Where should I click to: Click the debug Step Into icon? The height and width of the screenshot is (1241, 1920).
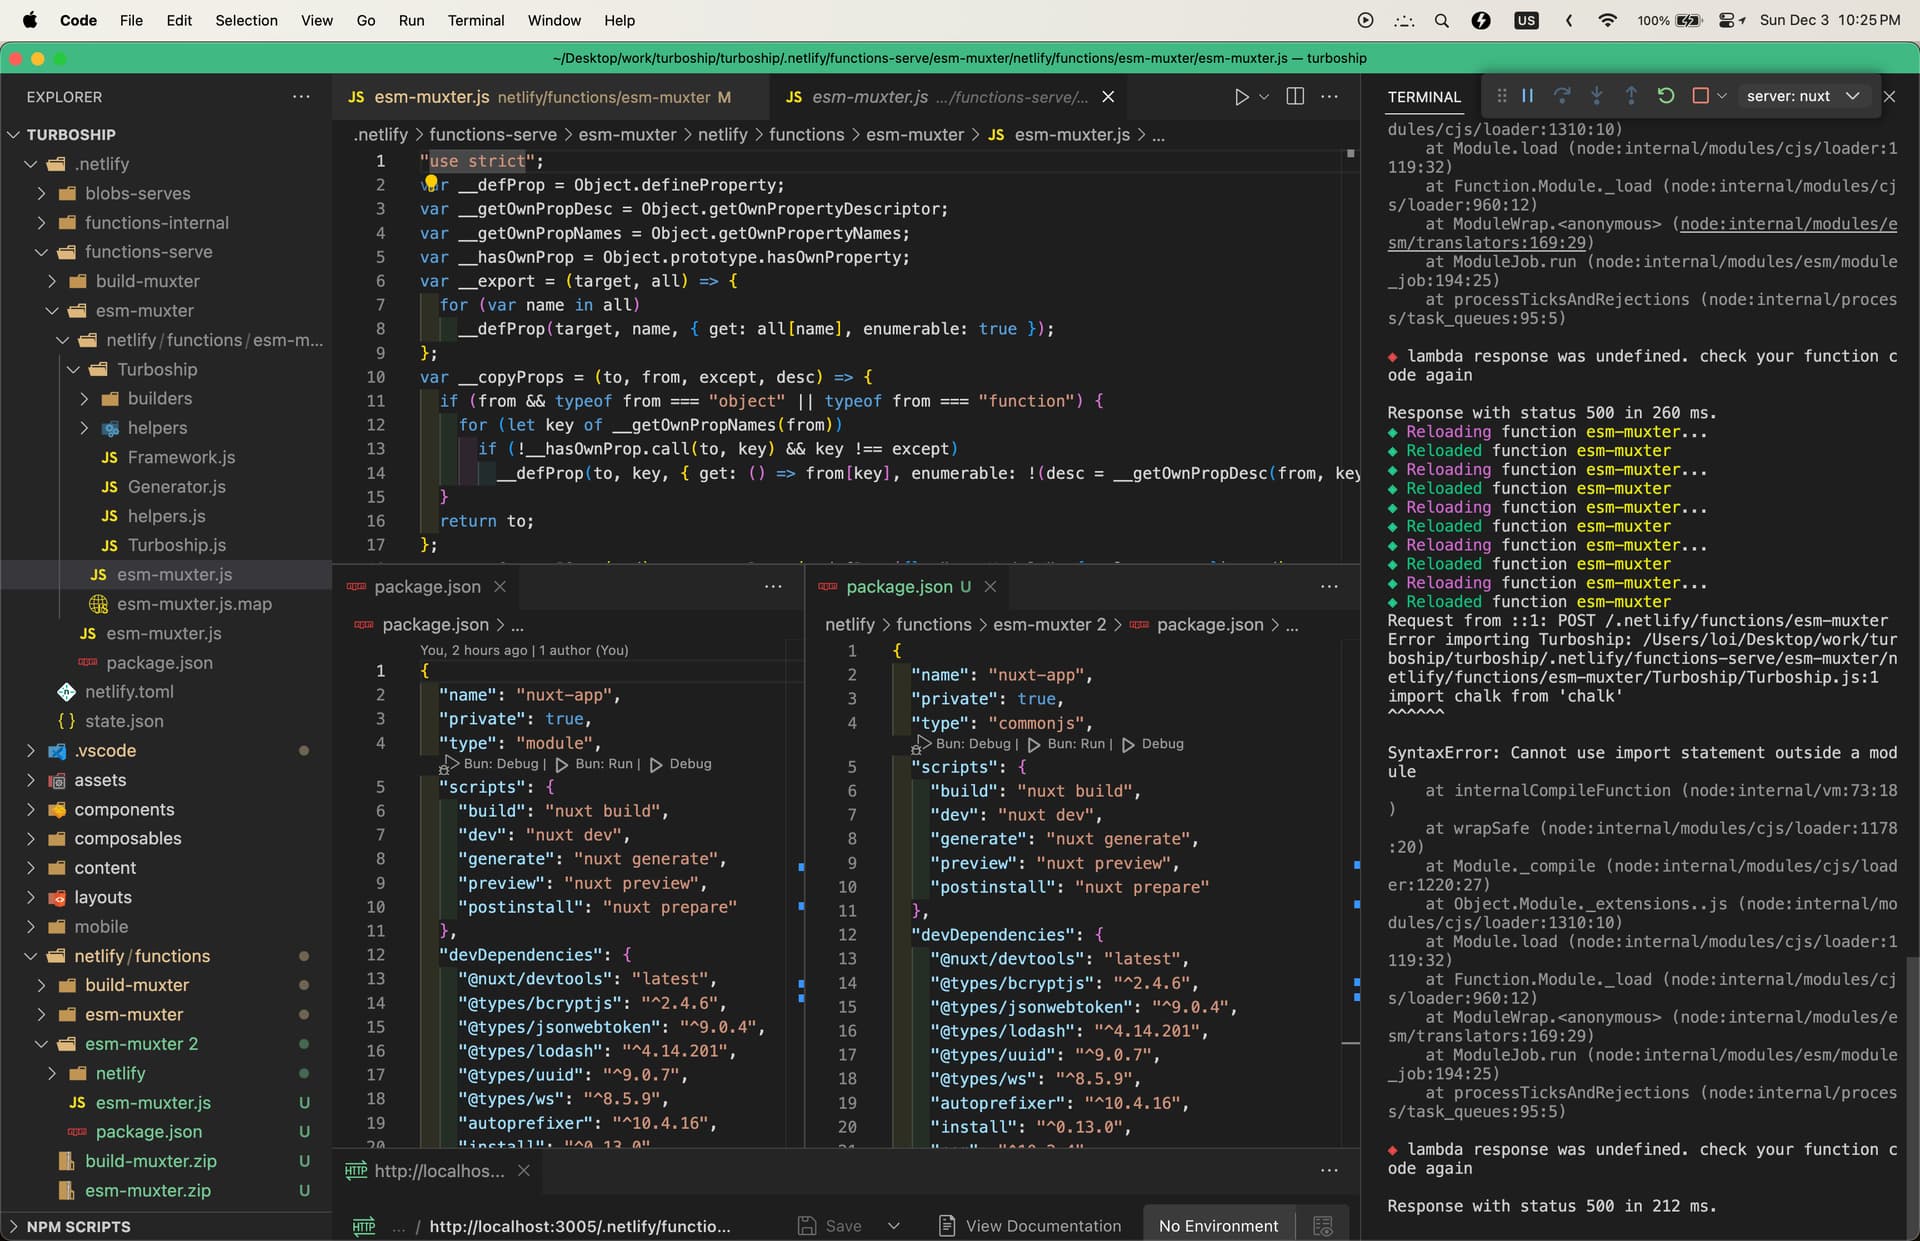point(1596,96)
